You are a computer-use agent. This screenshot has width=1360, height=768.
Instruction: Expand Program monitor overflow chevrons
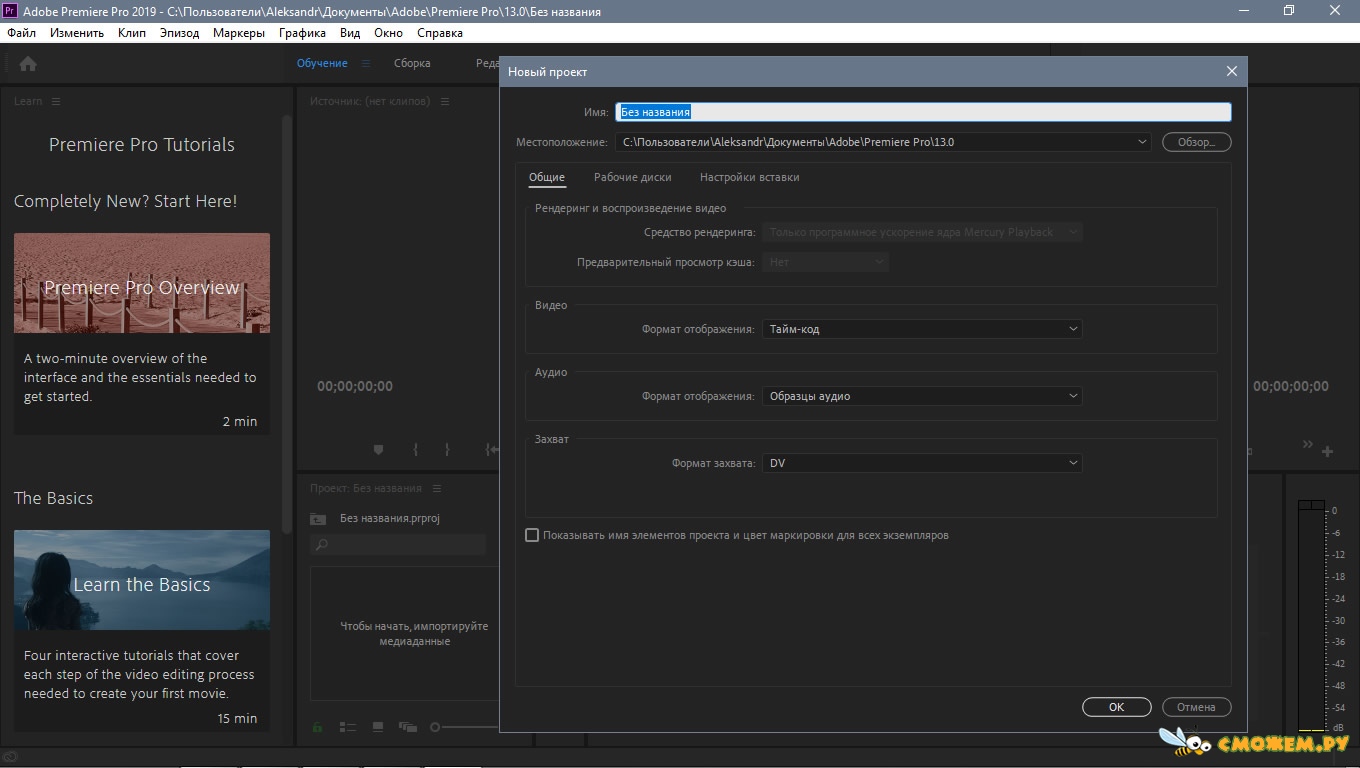(x=1307, y=444)
